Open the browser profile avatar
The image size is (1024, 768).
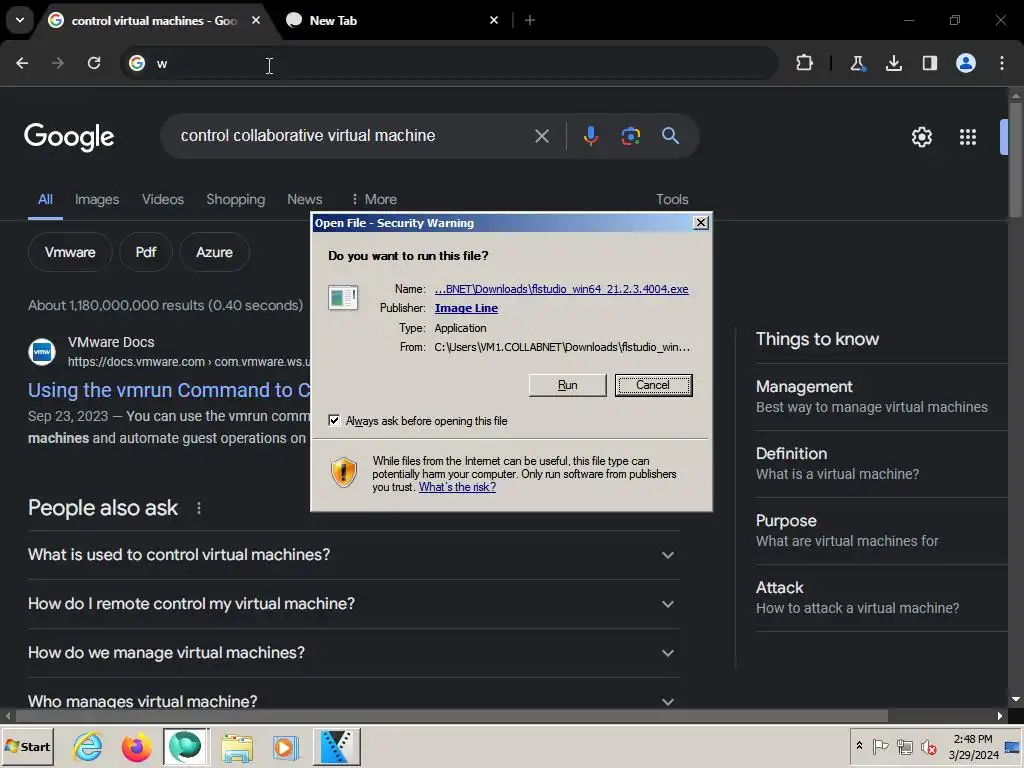click(965, 63)
